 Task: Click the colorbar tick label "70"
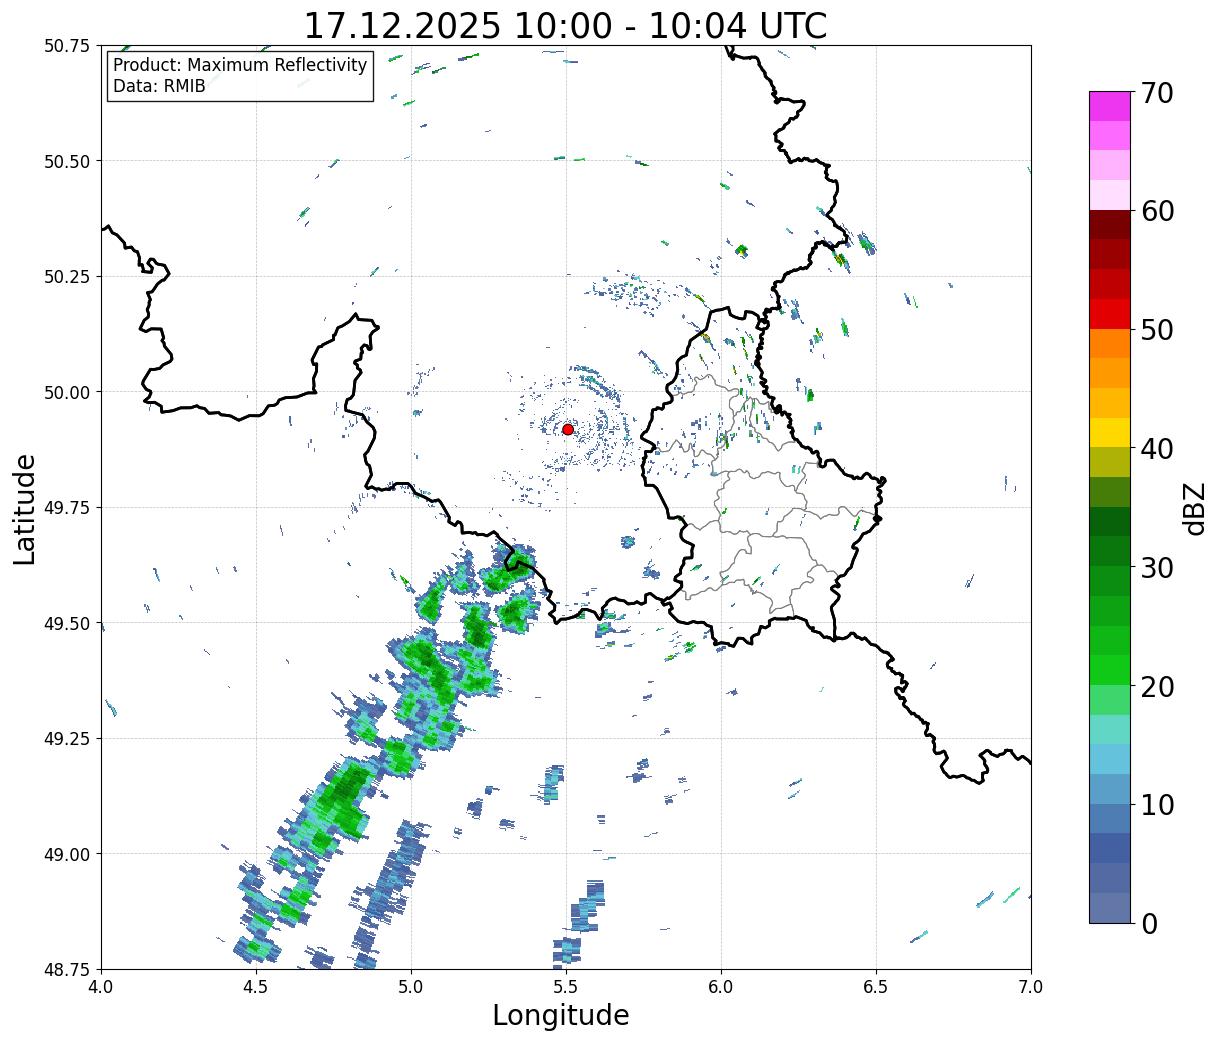click(x=1157, y=93)
